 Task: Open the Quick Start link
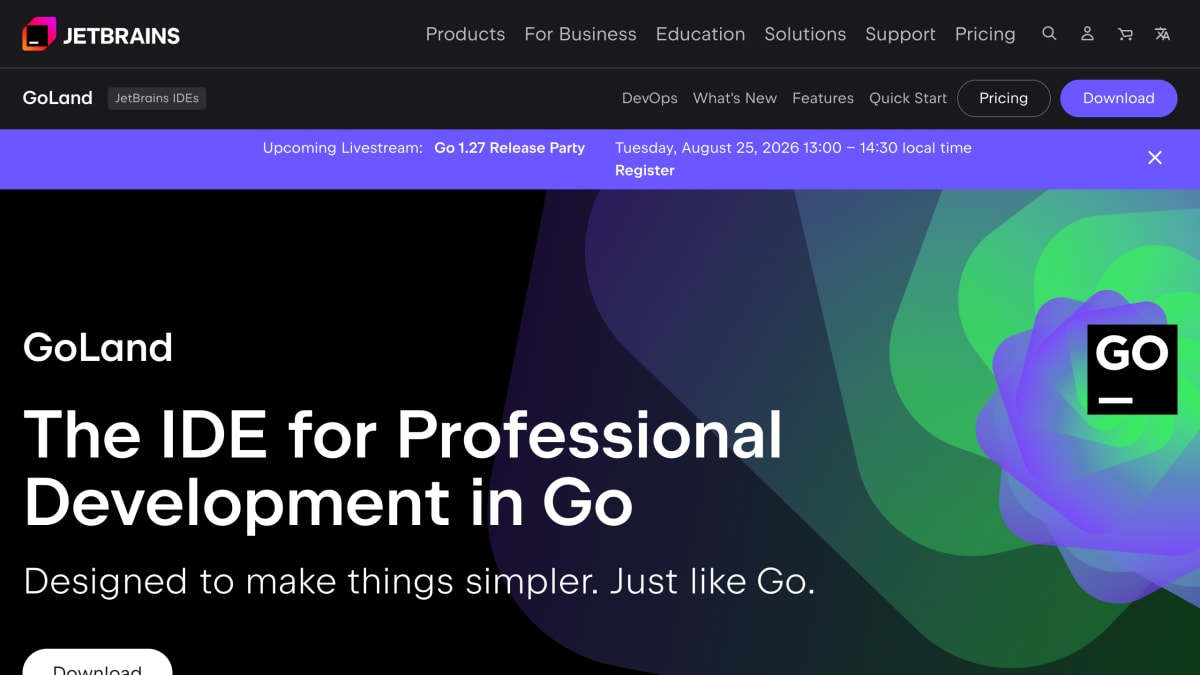[908, 98]
